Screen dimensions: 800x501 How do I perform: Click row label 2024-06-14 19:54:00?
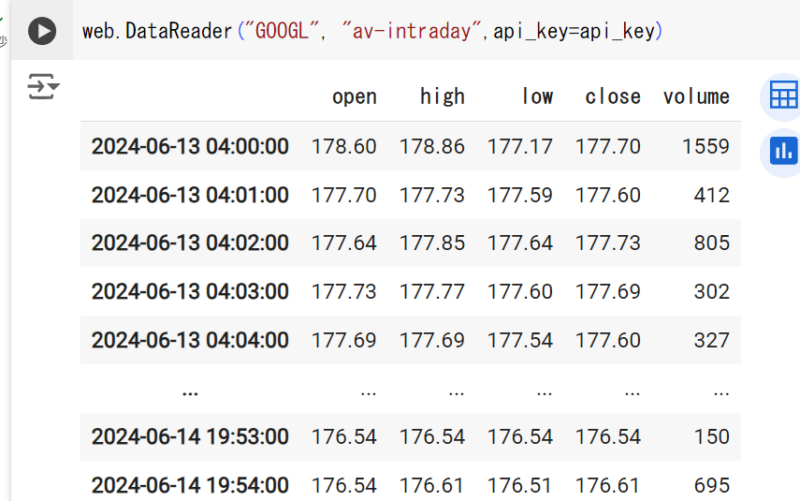[x=190, y=486]
